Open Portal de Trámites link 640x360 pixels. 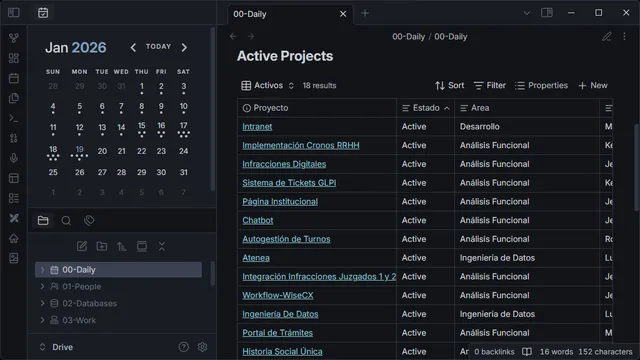coord(278,333)
